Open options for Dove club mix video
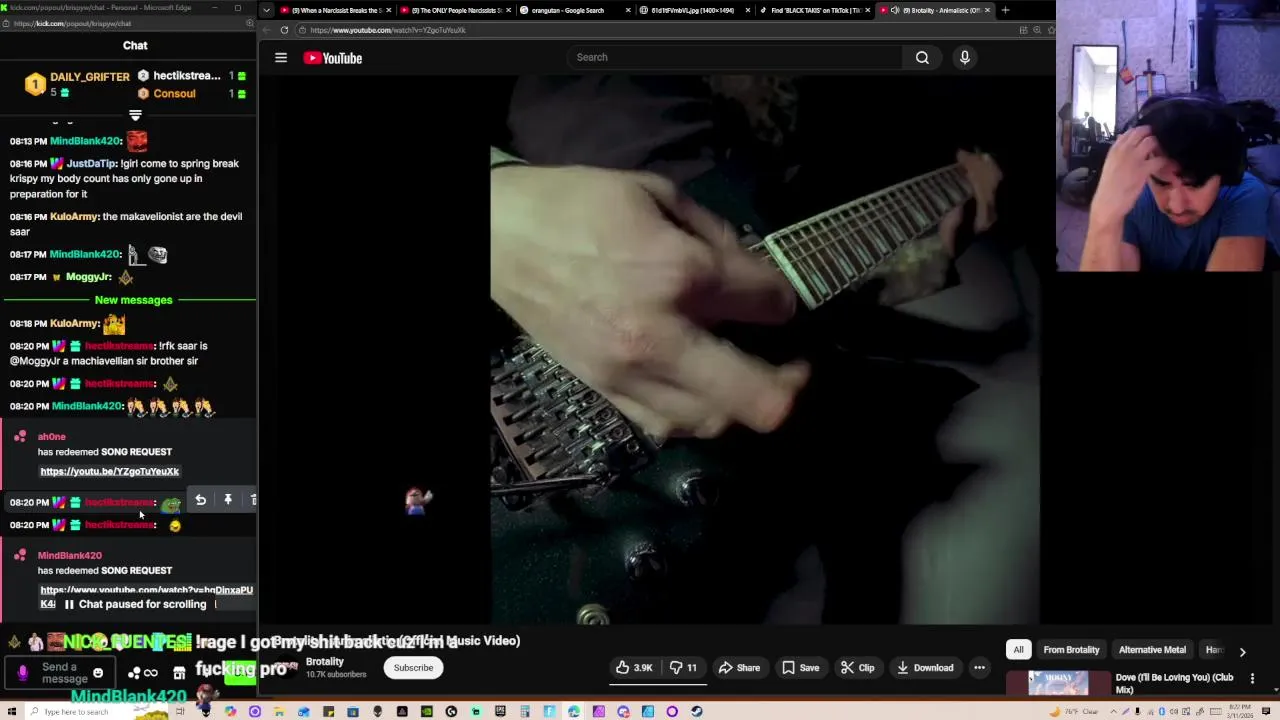The height and width of the screenshot is (720, 1280). tap(1252, 678)
